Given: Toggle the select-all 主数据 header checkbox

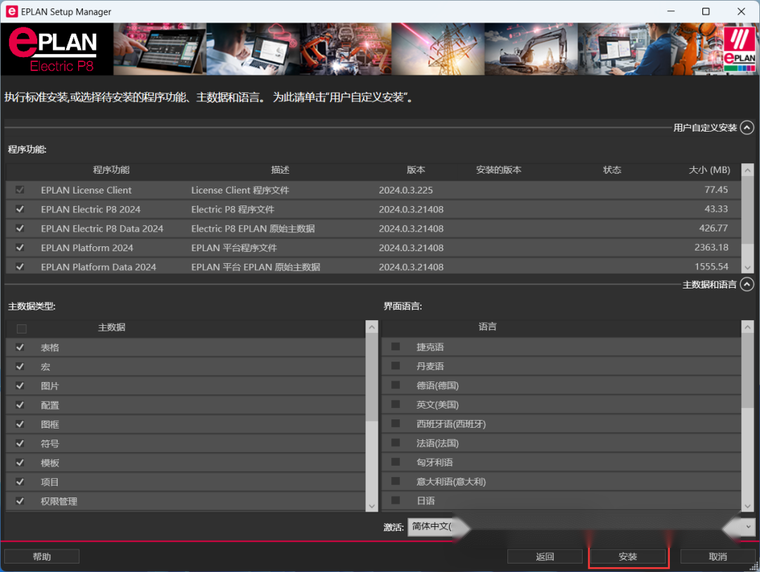Looking at the screenshot, I should click(21, 328).
